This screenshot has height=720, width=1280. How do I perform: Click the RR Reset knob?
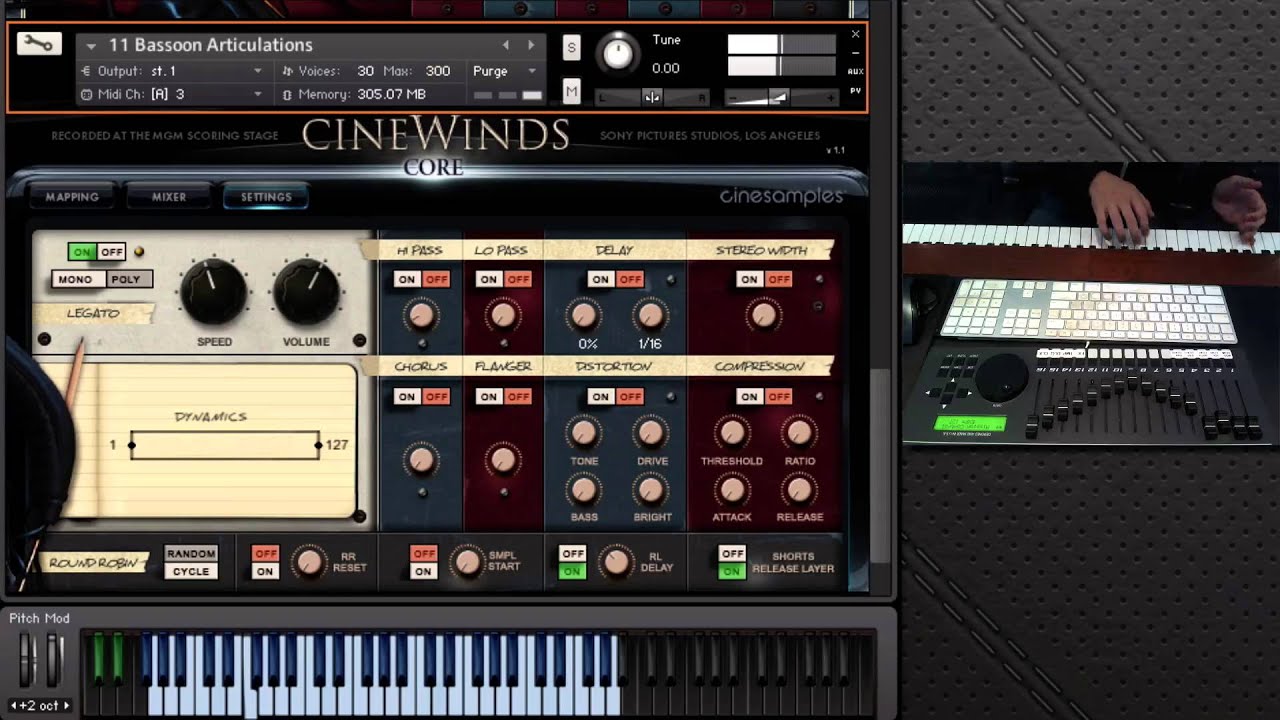coord(310,562)
